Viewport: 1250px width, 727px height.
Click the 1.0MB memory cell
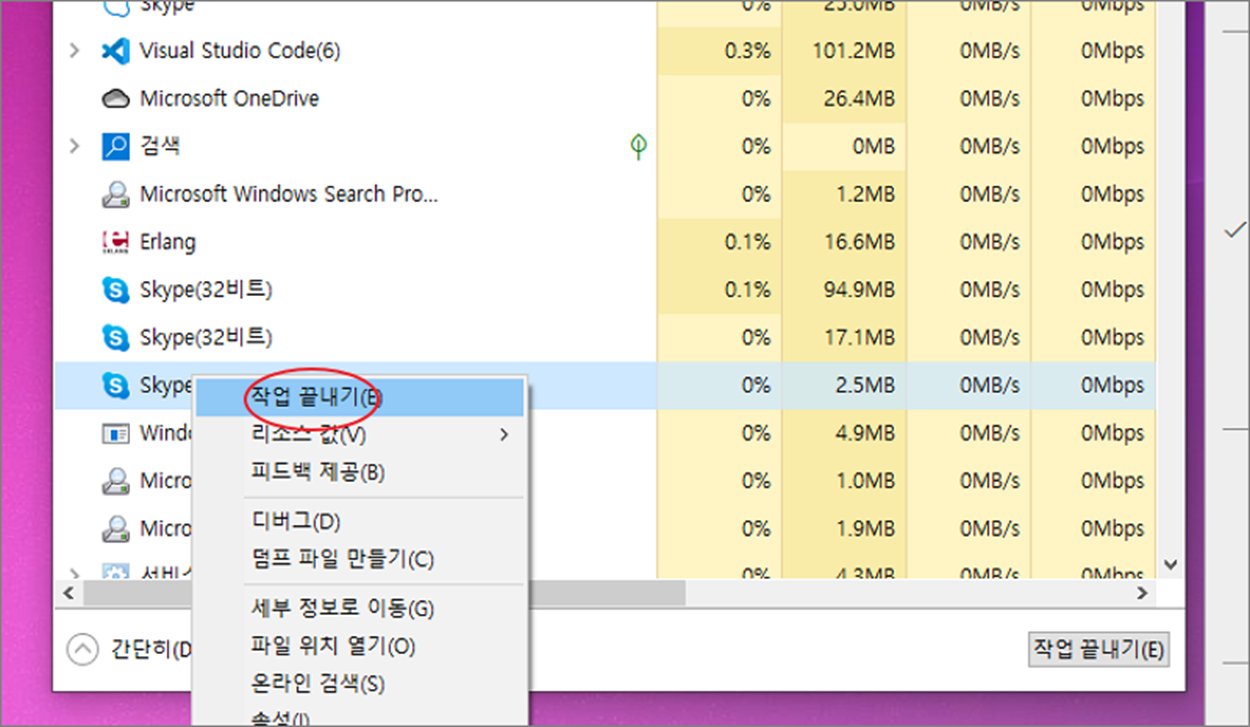[x=844, y=481]
